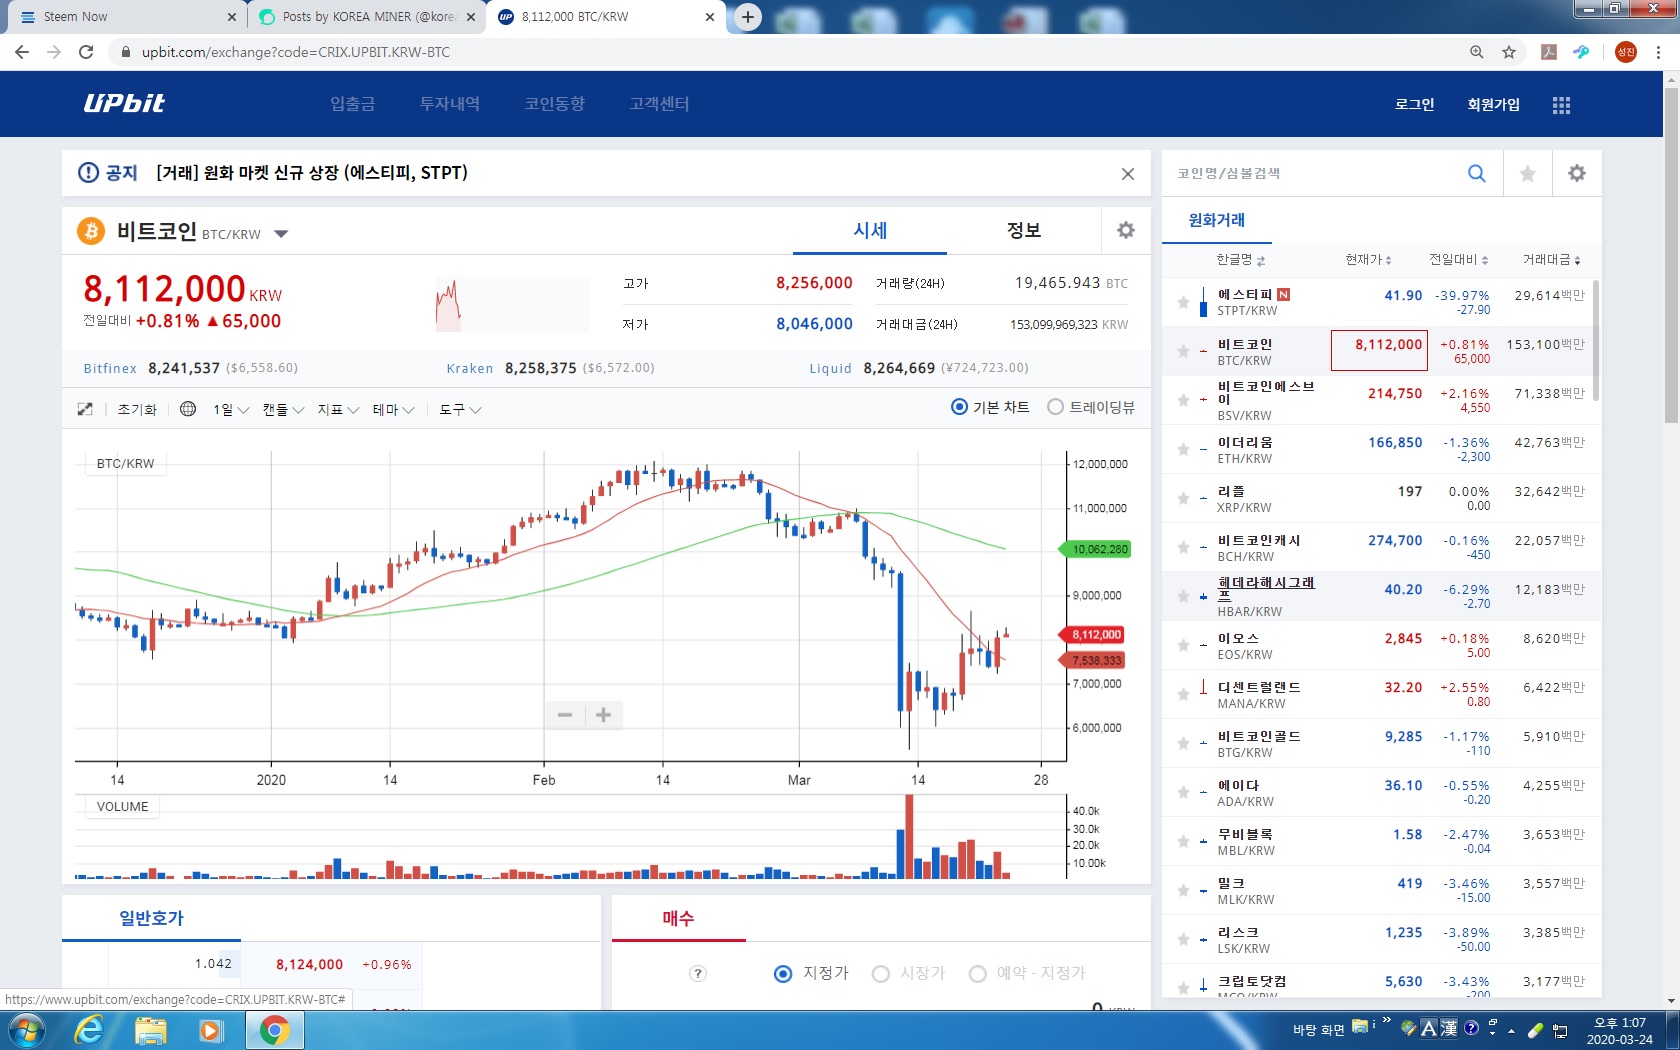Open 헤데라해시그래프 HBAR/KRW row
Screen dimensions: 1680x1050
1379,596
